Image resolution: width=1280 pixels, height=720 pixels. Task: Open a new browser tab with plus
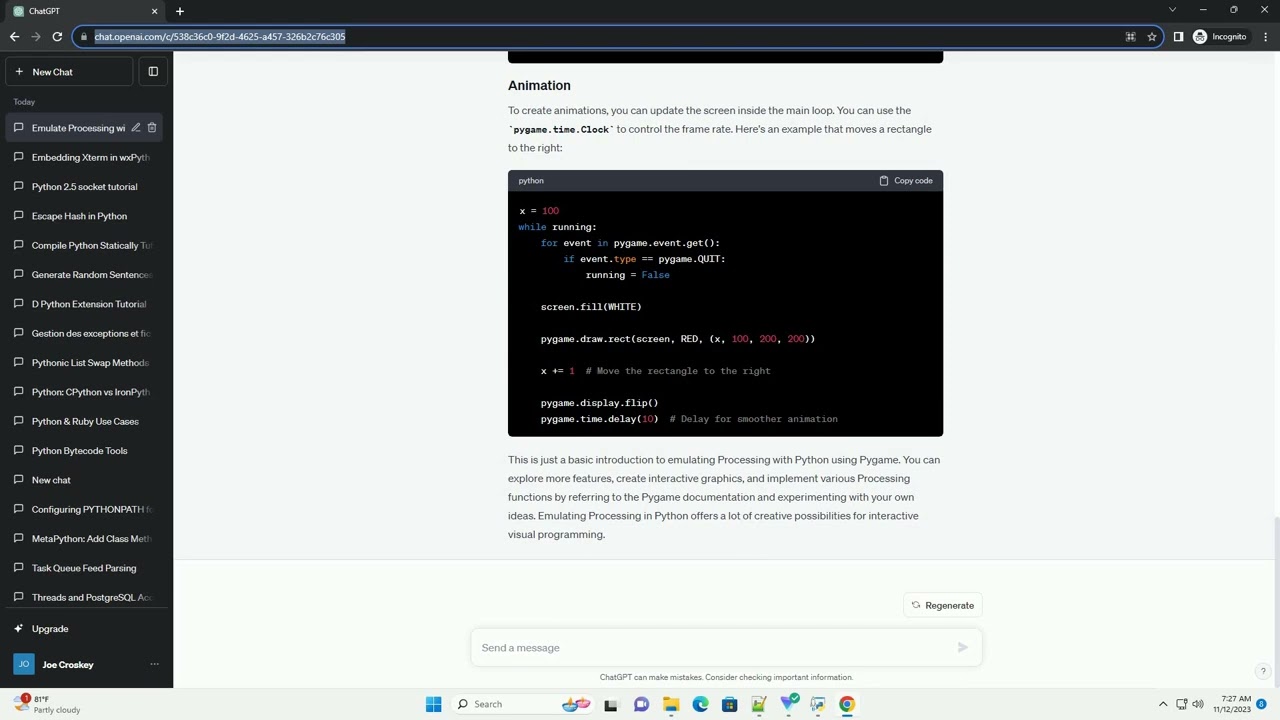point(180,11)
